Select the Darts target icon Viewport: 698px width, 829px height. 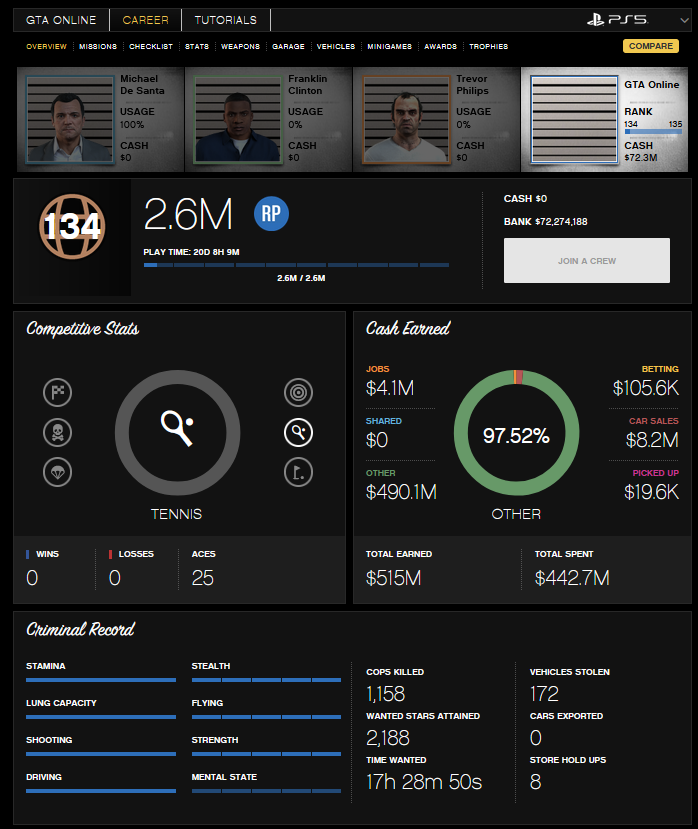(298, 392)
